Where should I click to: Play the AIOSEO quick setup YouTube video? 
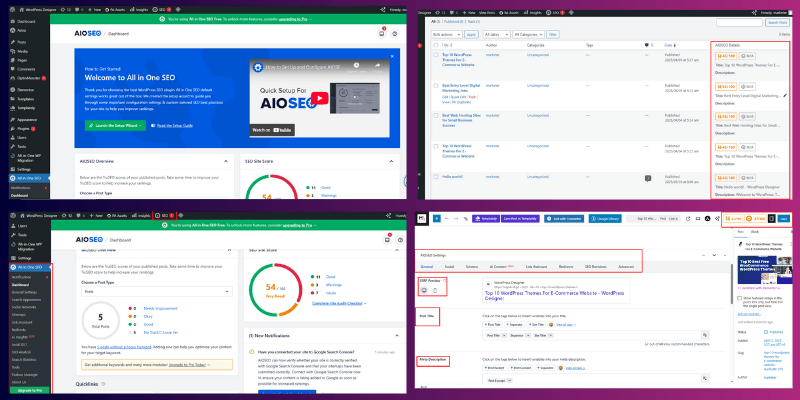point(319,98)
